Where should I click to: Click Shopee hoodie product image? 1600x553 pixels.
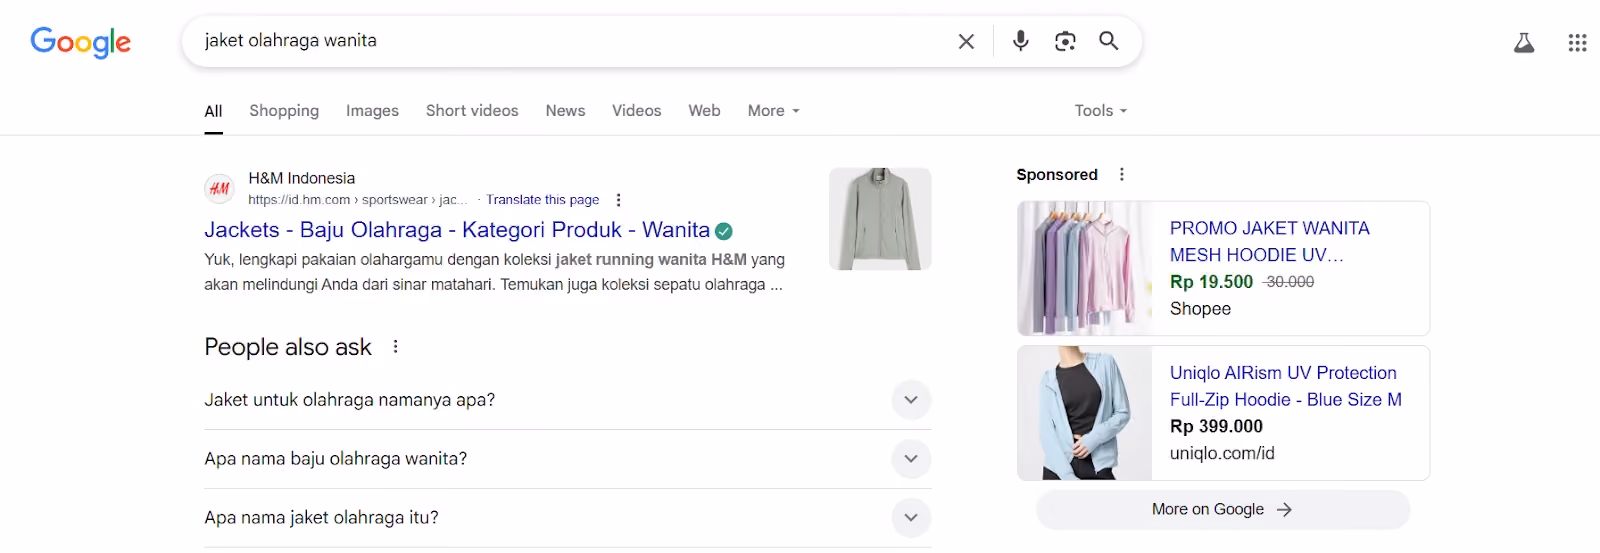tap(1085, 268)
